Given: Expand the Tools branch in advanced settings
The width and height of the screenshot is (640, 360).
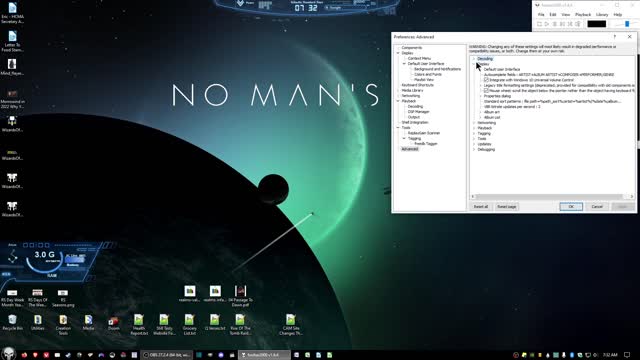Looking at the screenshot, I should (x=474, y=139).
